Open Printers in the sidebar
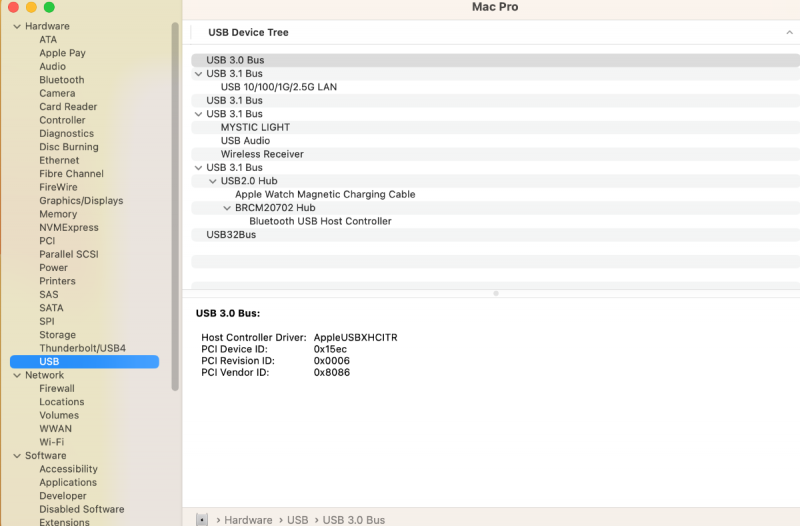This screenshot has width=800, height=526. click(x=57, y=281)
